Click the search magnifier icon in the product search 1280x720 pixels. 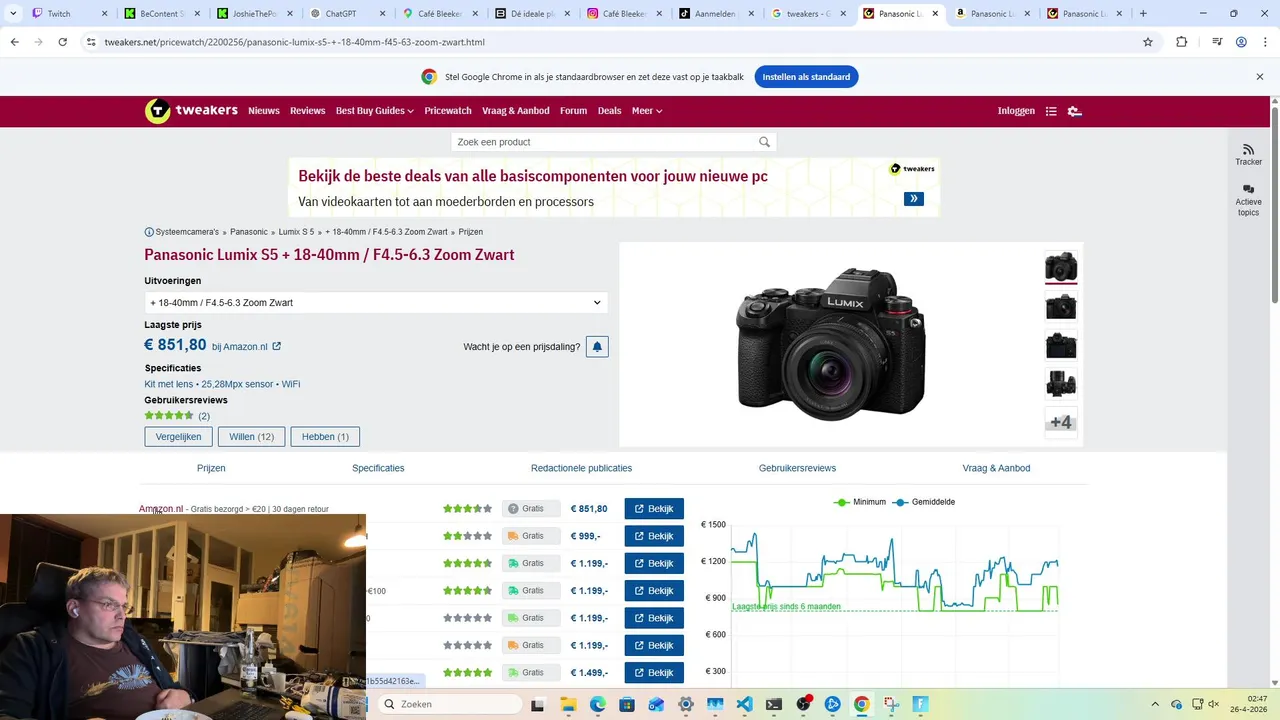pyautogui.click(x=764, y=142)
